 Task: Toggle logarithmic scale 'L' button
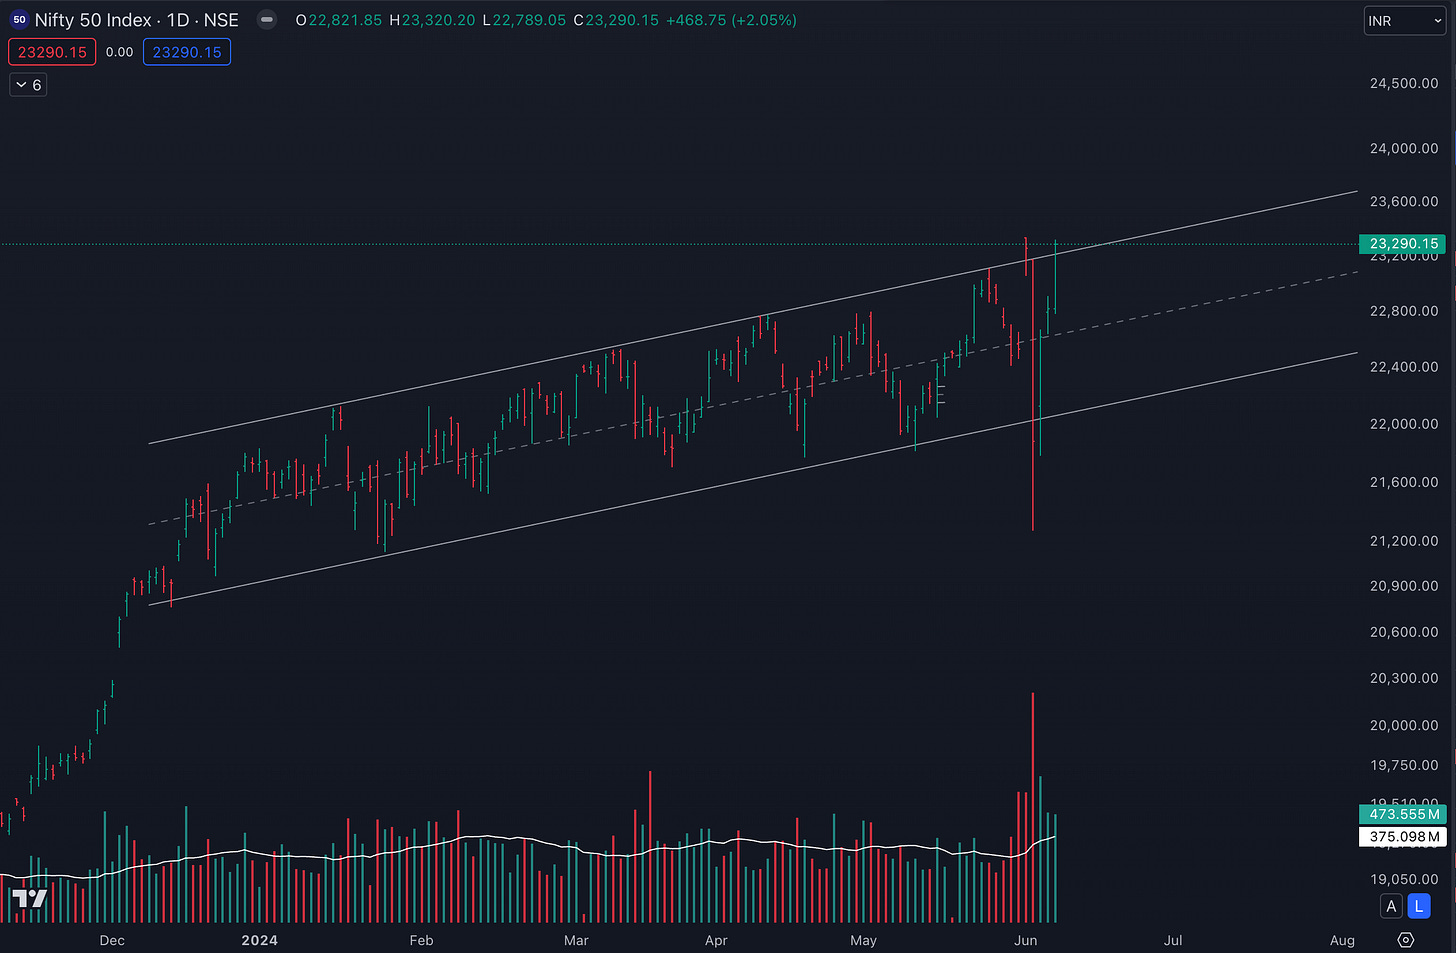pyautogui.click(x=1418, y=907)
